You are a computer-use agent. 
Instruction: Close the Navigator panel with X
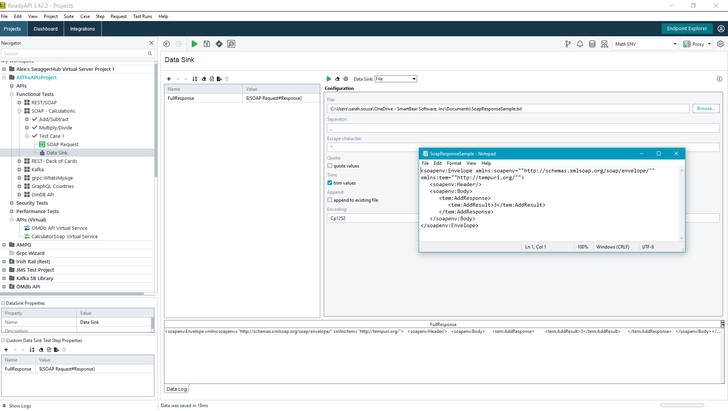tap(152, 44)
